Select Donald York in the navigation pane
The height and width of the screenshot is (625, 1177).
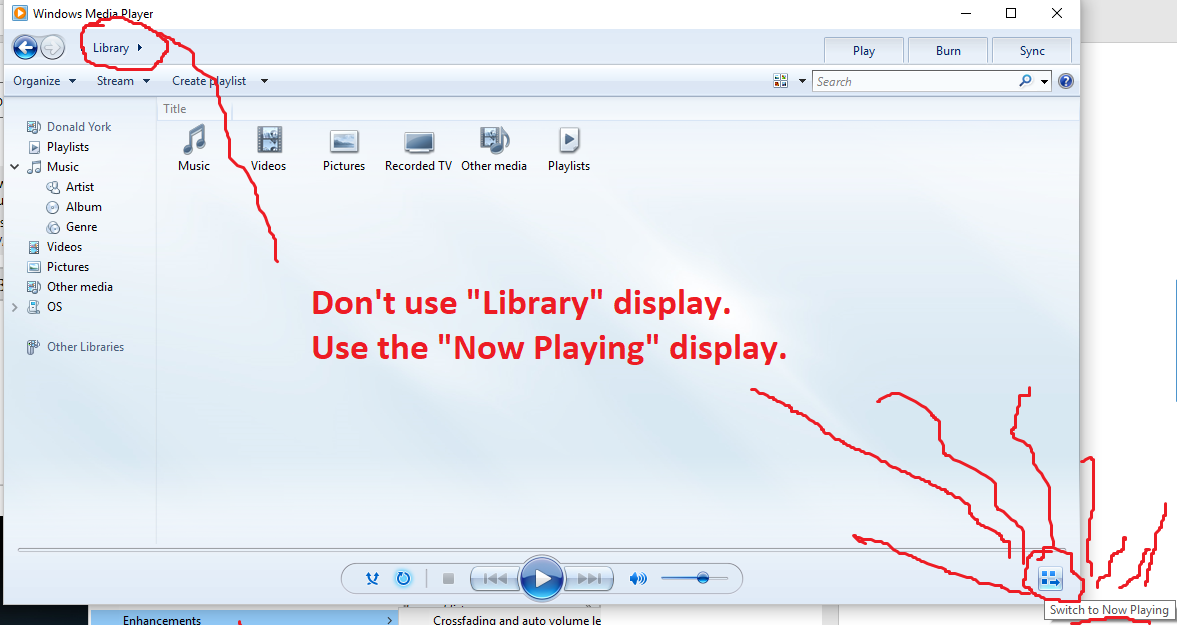79,127
